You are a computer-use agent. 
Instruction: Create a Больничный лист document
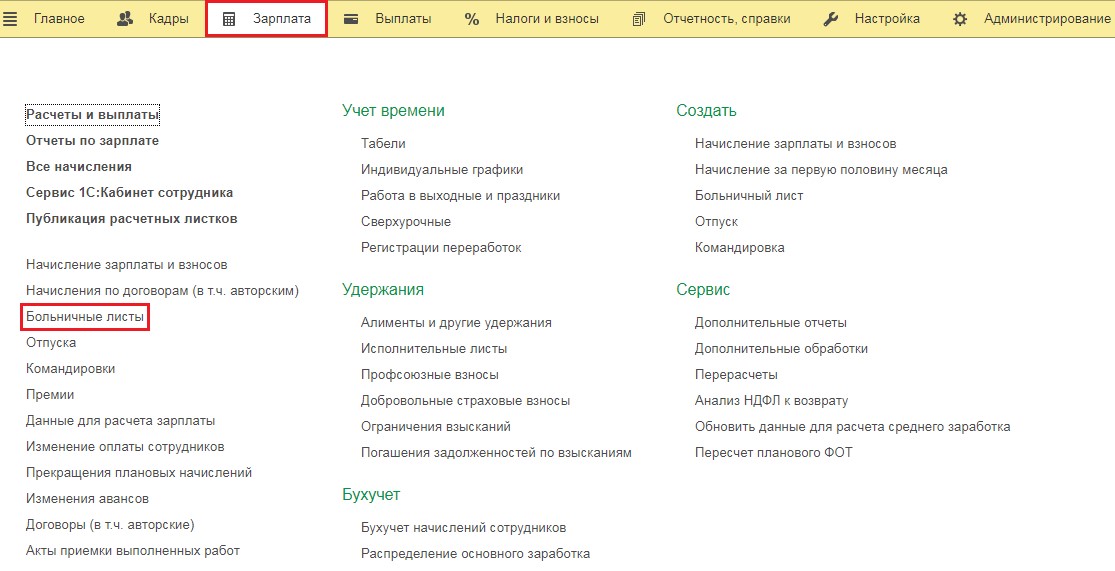749,196
